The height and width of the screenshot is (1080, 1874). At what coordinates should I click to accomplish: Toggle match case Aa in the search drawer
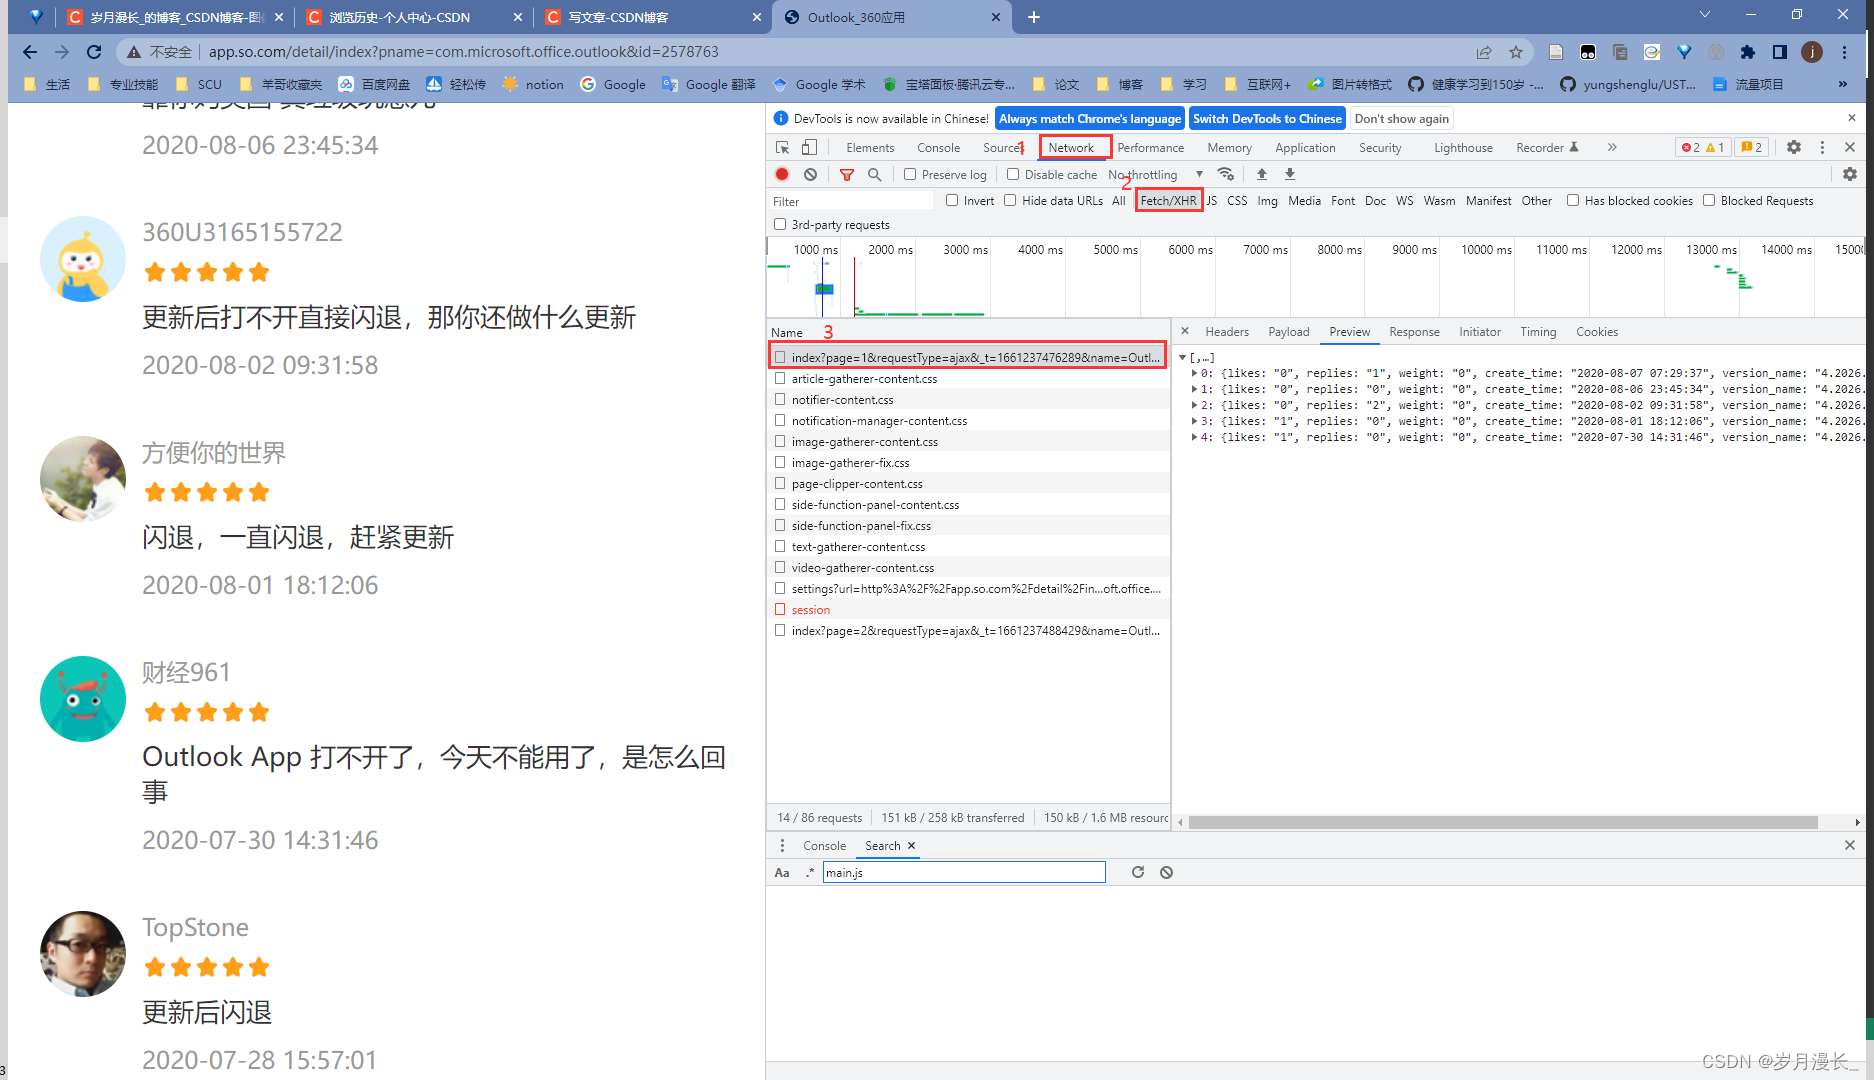782,872
